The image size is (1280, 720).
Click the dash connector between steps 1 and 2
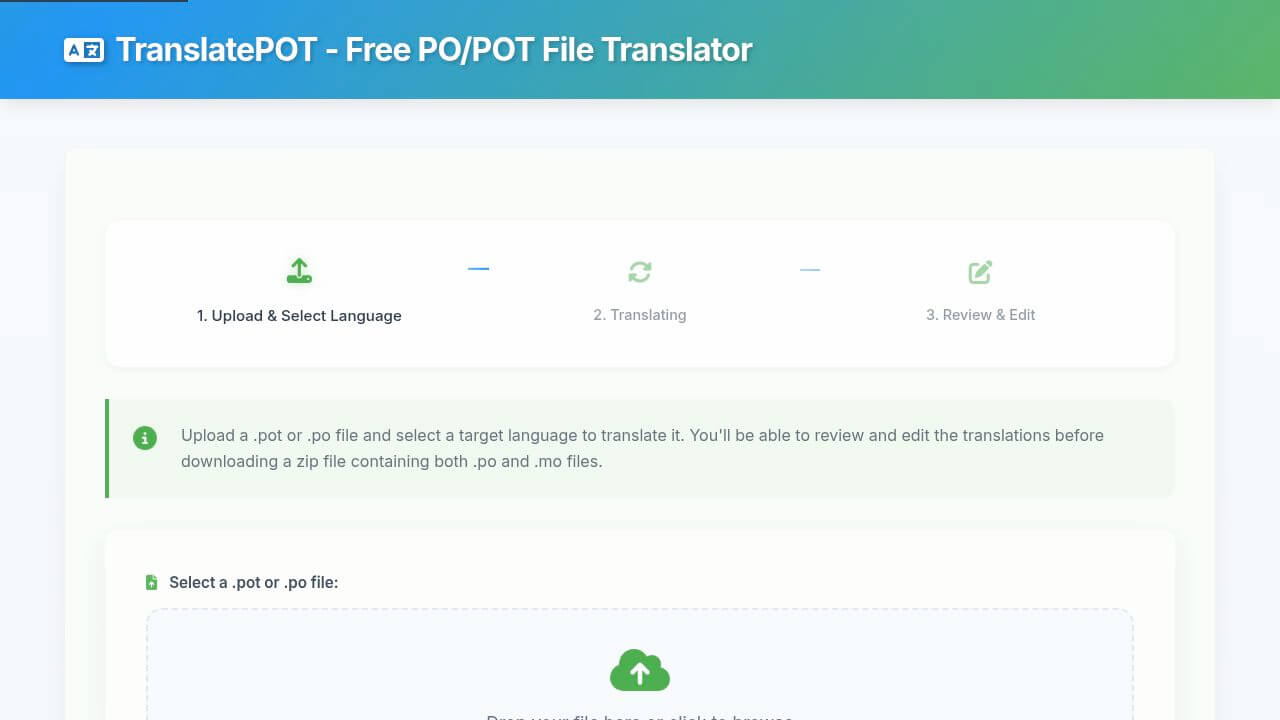point(478,268)
